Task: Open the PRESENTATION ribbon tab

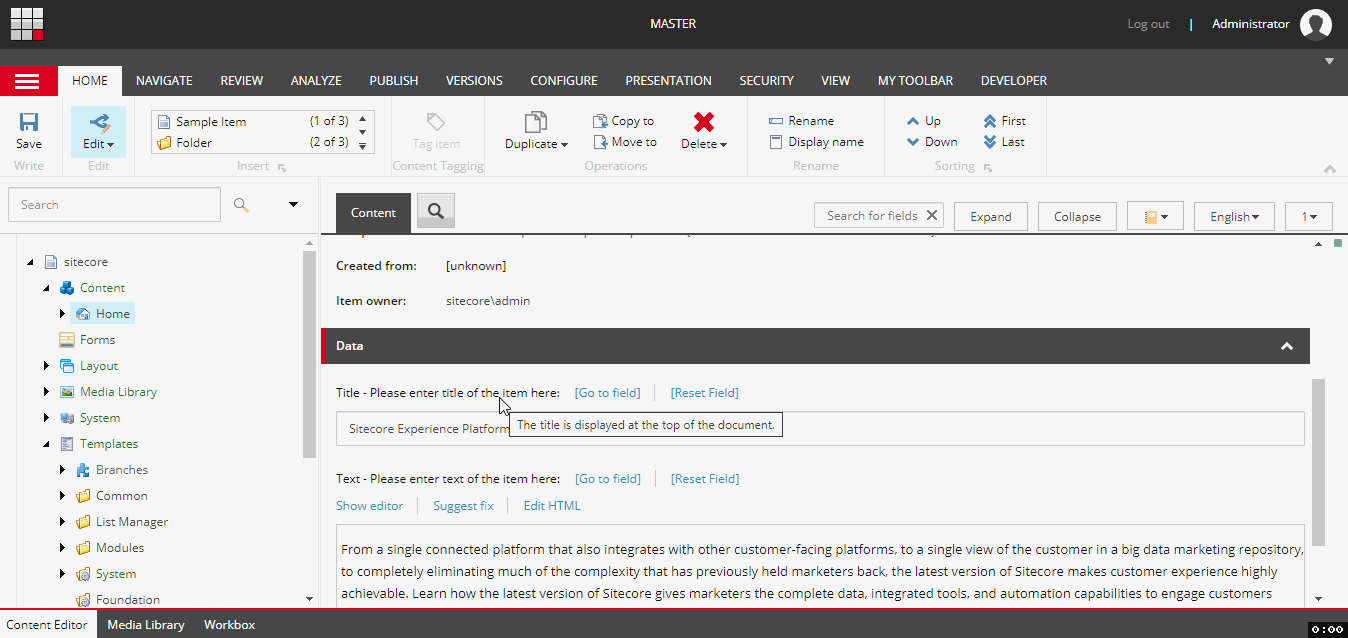Action: (x=668, y=81)
